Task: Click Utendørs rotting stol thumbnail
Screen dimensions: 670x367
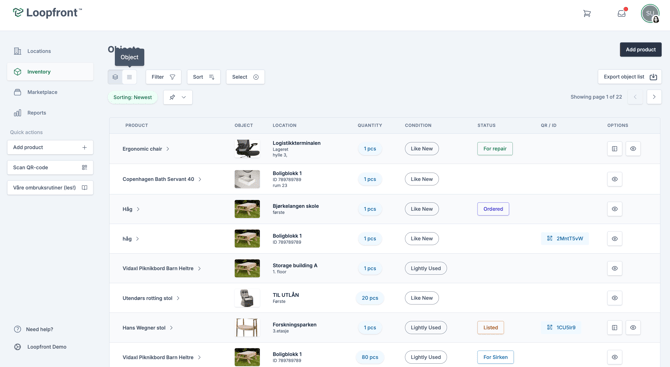Action: [247, 298]
